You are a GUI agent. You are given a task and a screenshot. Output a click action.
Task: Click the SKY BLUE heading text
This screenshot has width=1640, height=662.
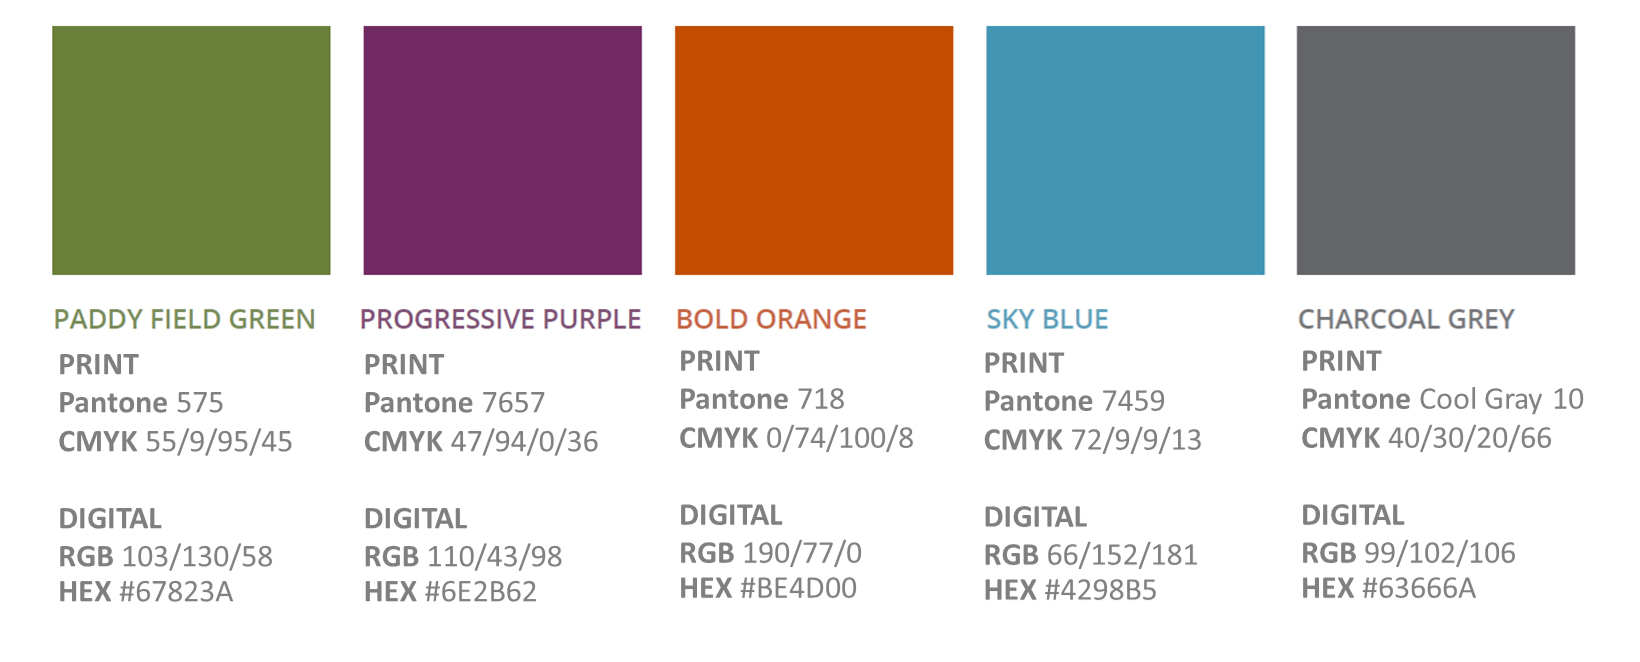[1047, 319]
